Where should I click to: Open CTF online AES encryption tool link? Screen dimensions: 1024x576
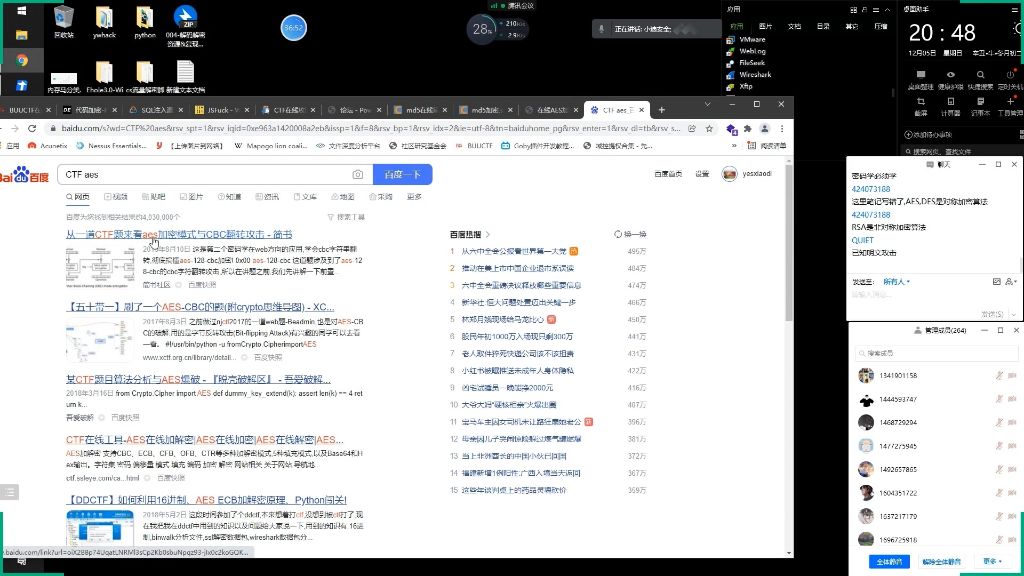pyautogui.click(x=204, y=440)
